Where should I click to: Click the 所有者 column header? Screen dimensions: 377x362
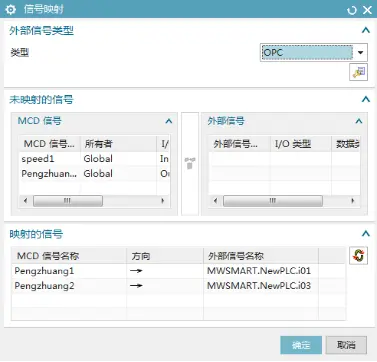coord(118,144)
